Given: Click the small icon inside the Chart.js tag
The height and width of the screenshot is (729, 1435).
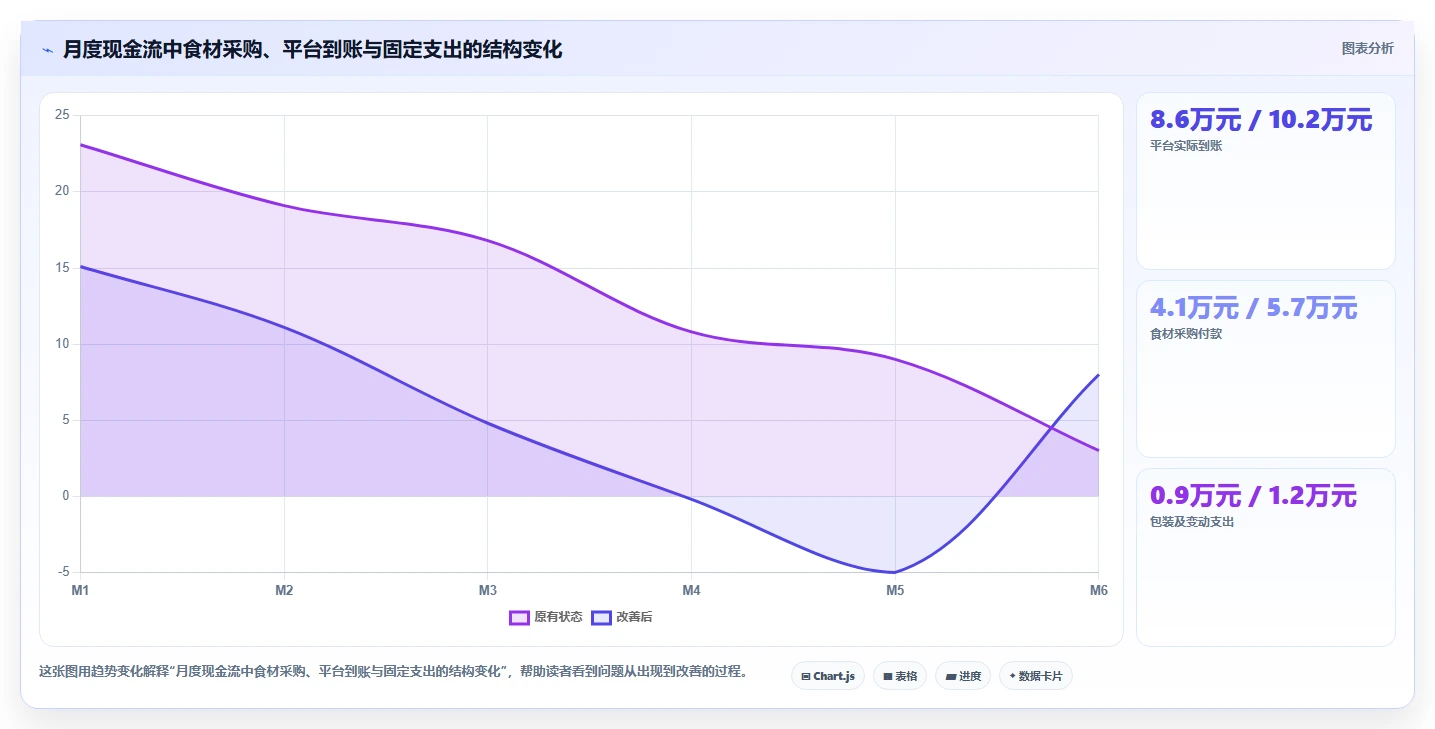Looking at the screenshot, I should point(806,677).
